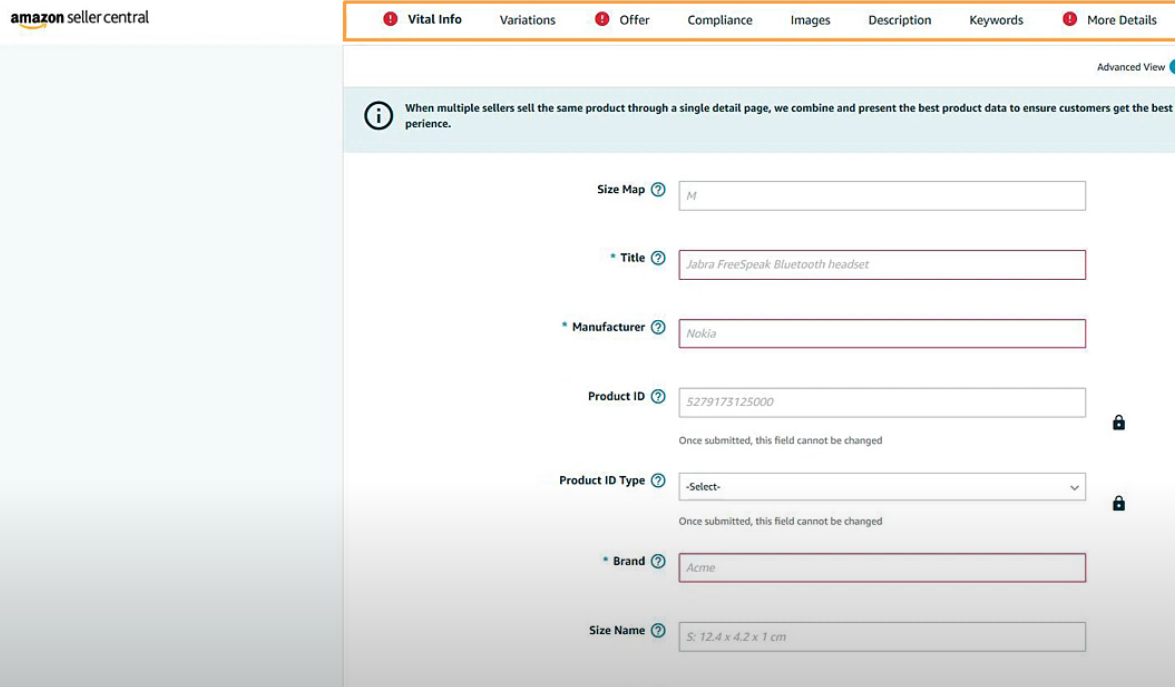Click the help icon next to Size Map
Viewport: 1175px width, 687px height.
658,189
